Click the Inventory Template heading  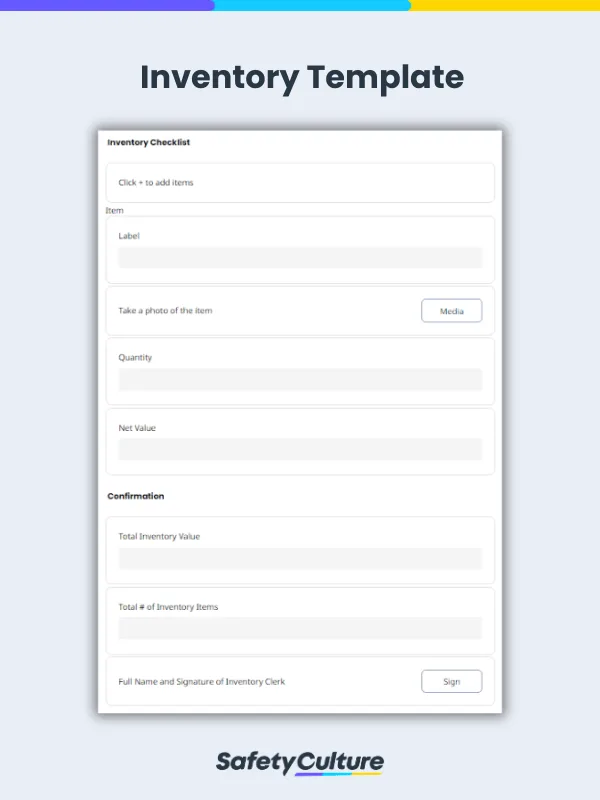[301, 77]
